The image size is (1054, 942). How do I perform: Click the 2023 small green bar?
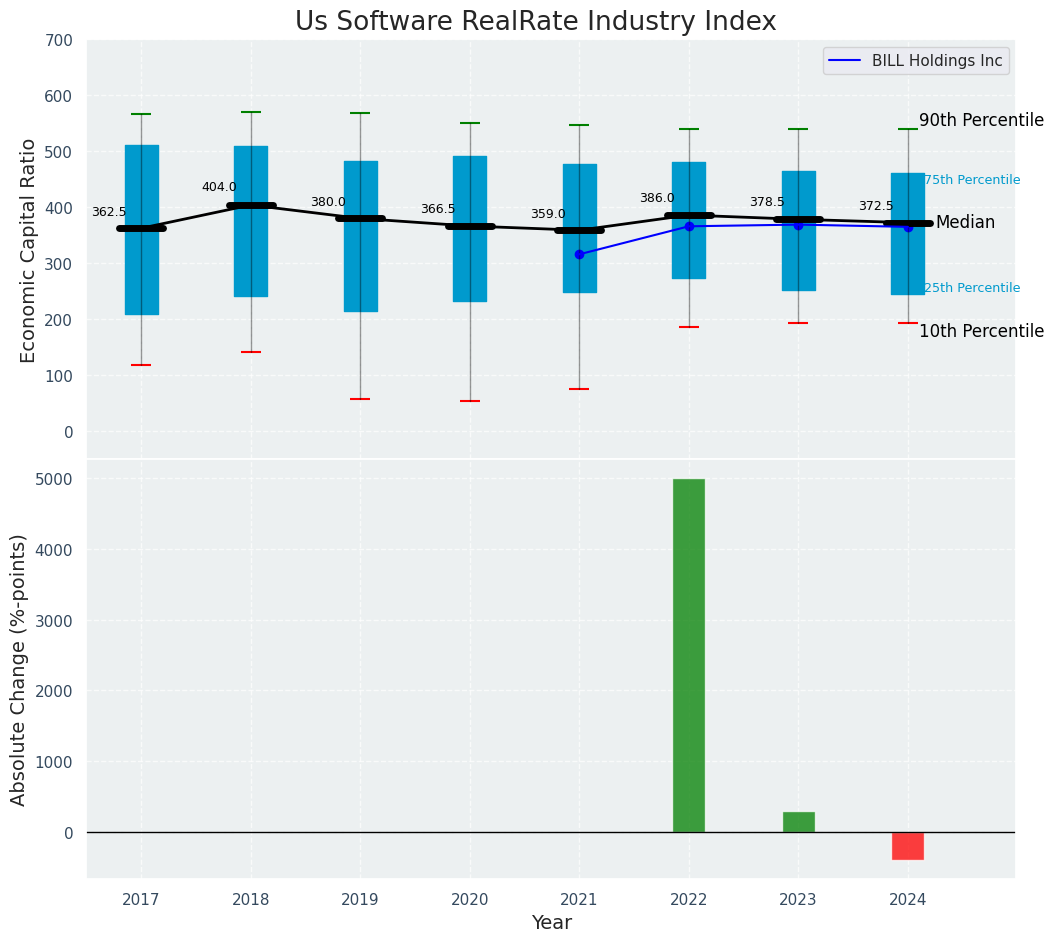(x=799, y=822)
